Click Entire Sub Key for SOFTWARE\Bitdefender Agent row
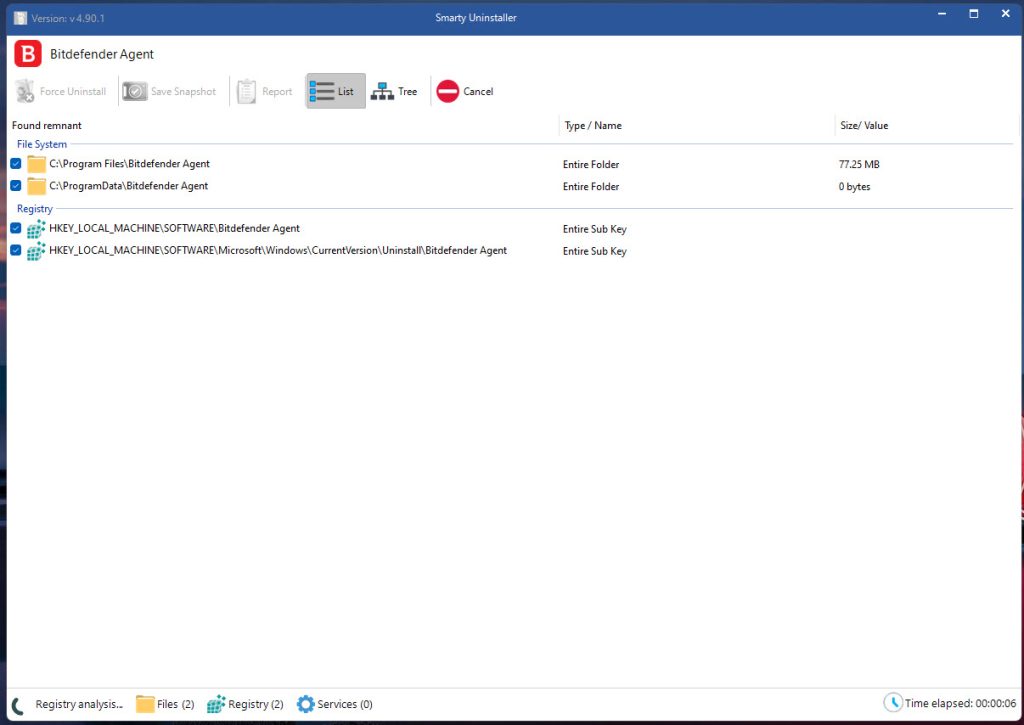This screenshot has width=1024, height=725. (x=595, y=229)
